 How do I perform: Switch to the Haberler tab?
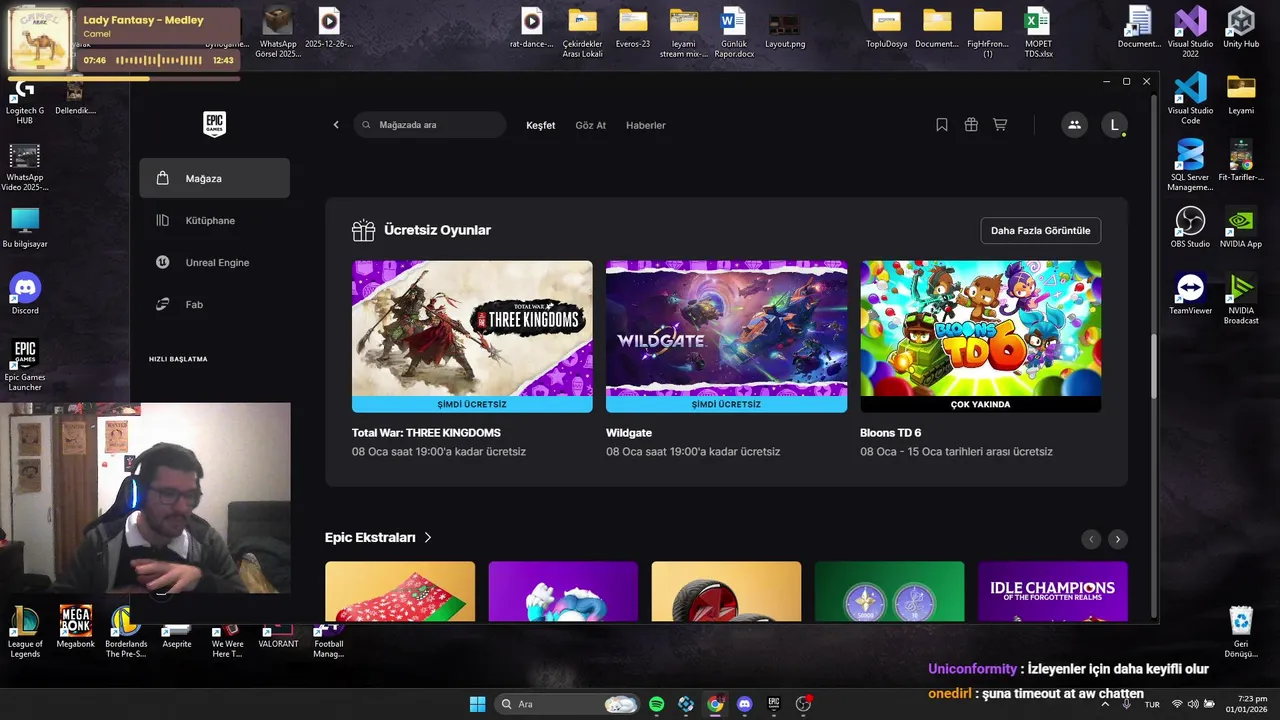tap(646, 125)
